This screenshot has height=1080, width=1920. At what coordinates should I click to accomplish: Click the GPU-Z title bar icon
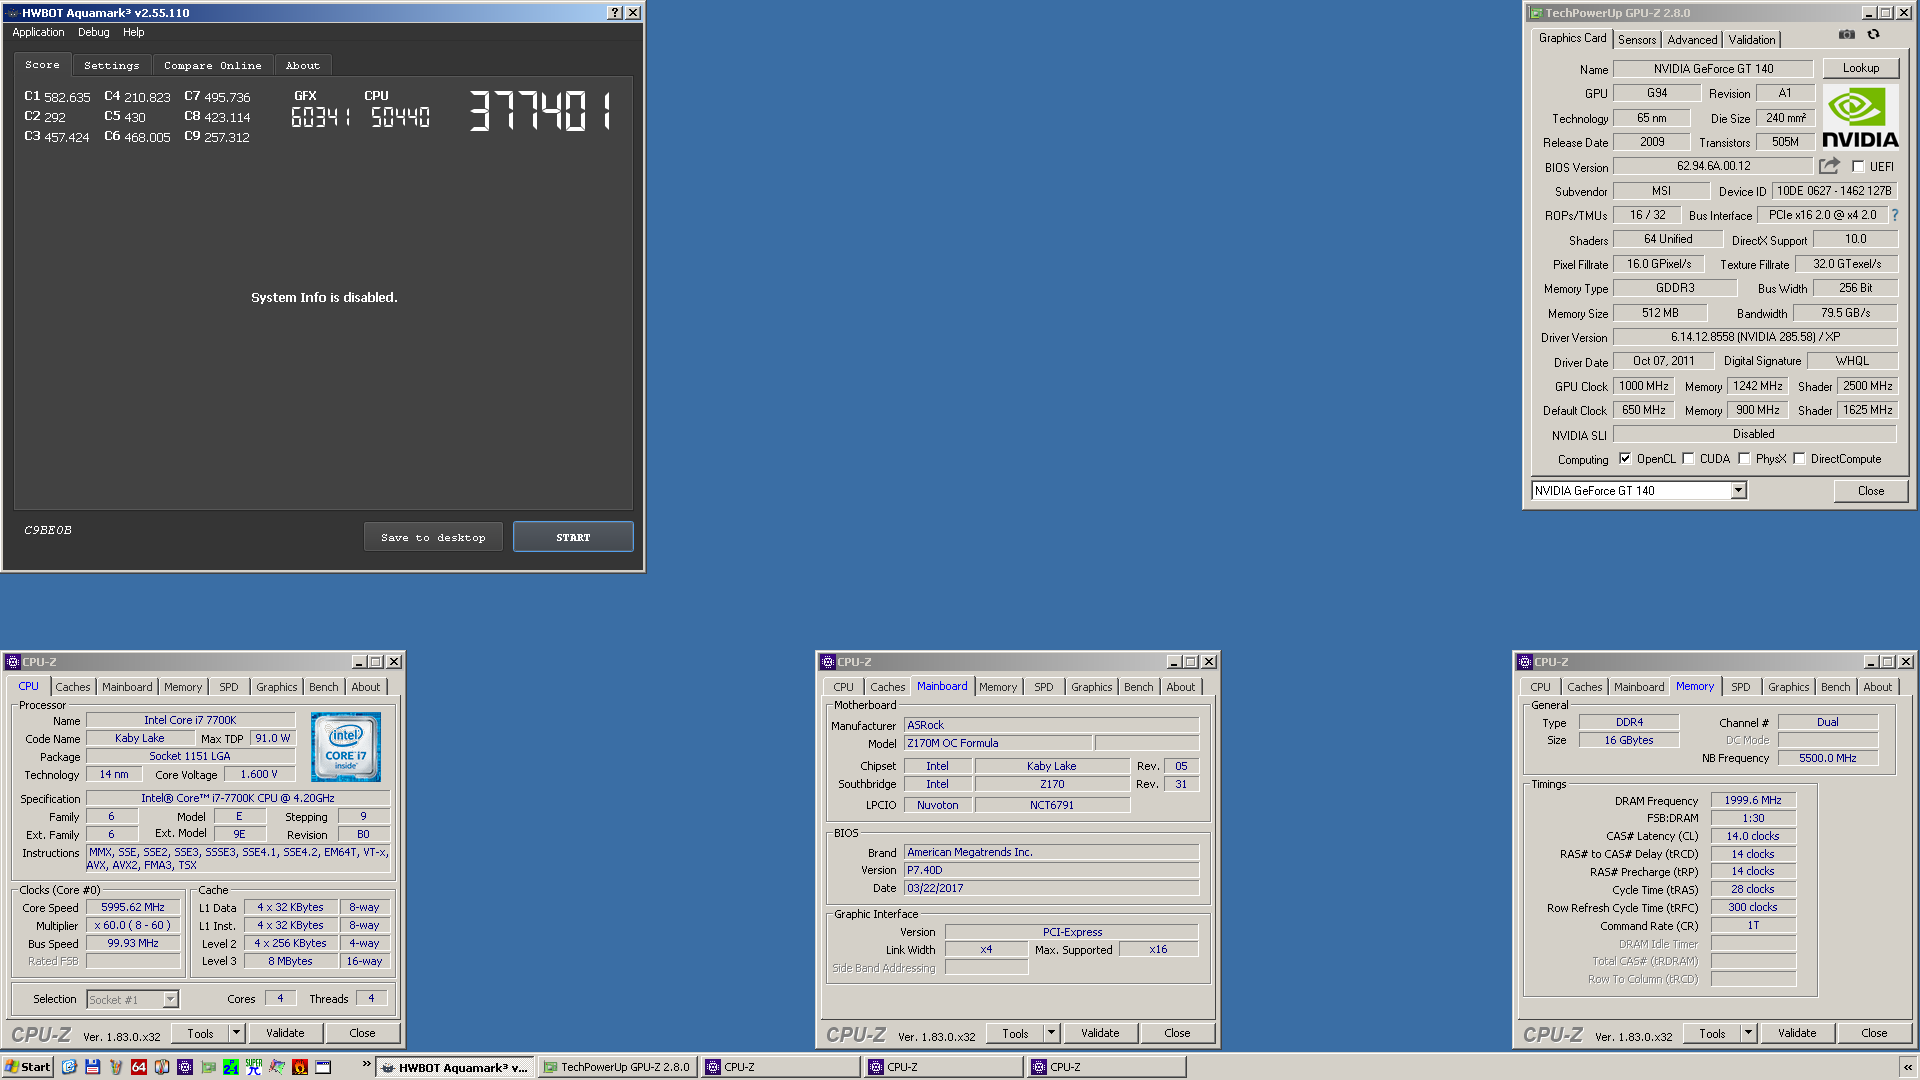click(1536, 13)
